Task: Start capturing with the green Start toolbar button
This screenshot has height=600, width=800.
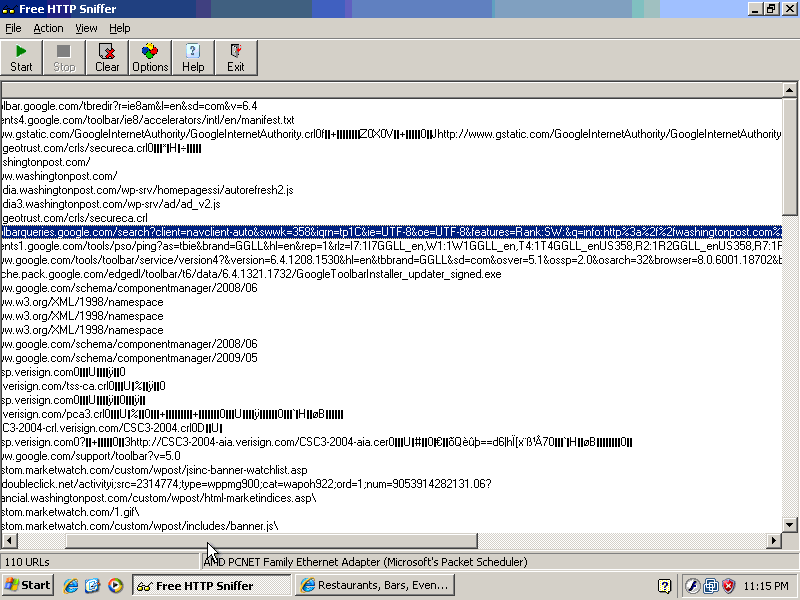Action: (x=21, y=58)
